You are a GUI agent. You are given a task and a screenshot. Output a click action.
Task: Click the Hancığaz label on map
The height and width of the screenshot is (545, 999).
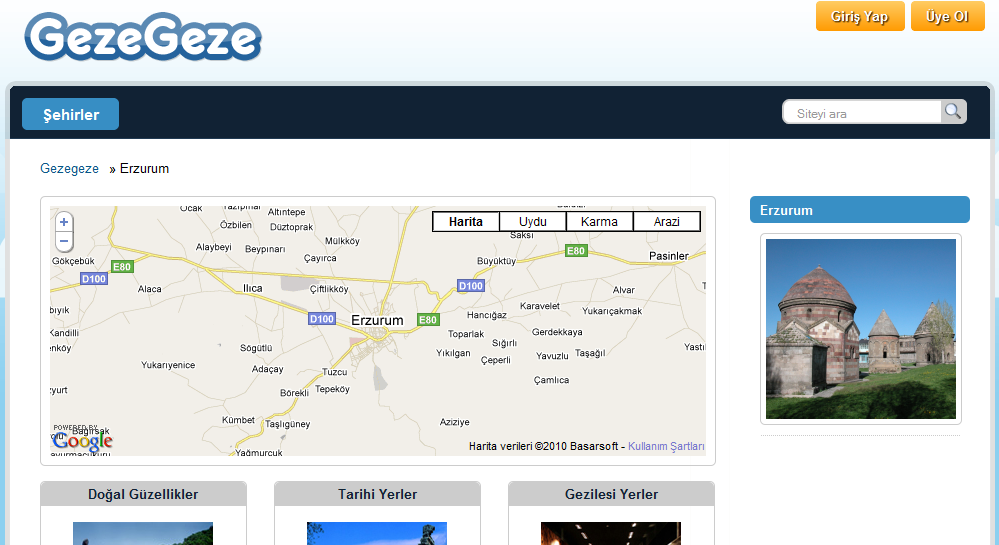(x=487, y=315)
